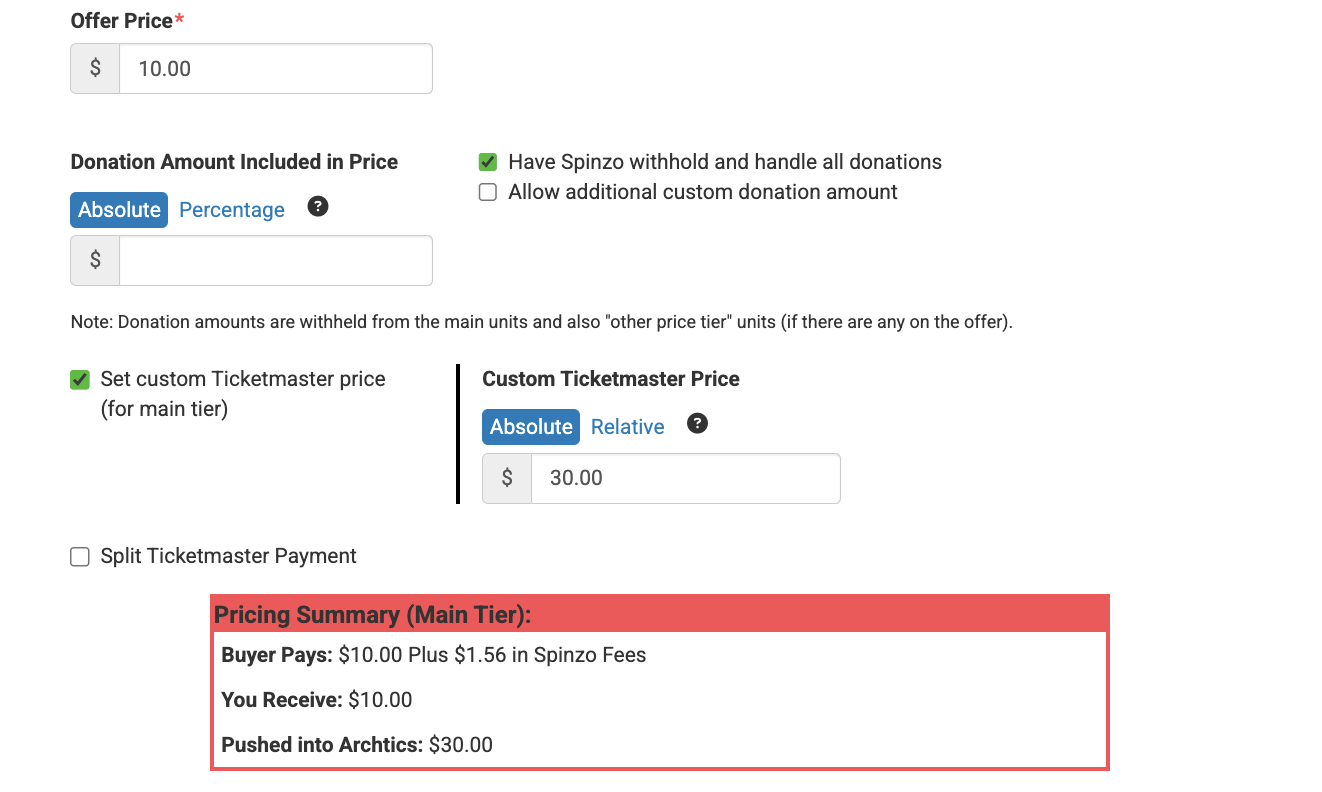Screen dimensions: 1322x792
Task: Open the donation amount help icon
Action: point(318,207)
